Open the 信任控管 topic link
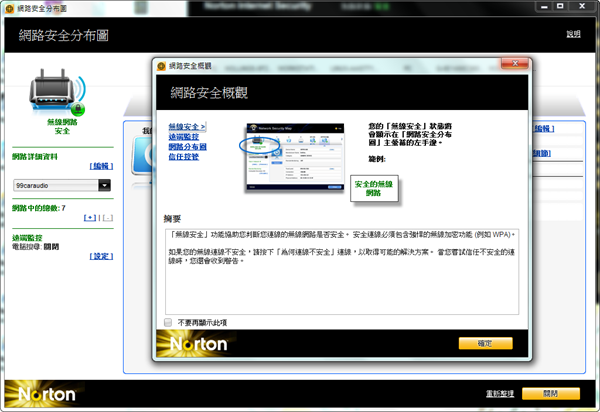Viewport: 600px width, 412px height. pos(184,156)
